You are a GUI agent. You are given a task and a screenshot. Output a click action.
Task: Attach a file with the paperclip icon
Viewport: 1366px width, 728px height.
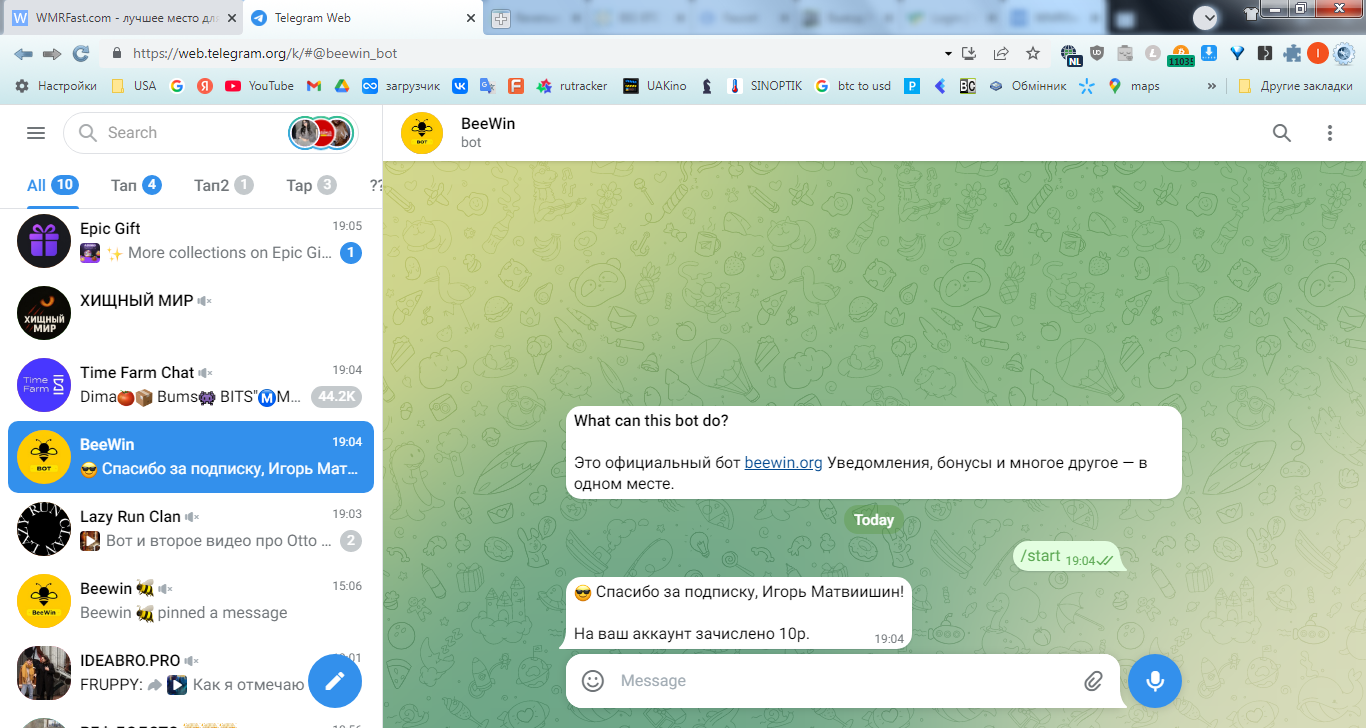[1093, 681]
